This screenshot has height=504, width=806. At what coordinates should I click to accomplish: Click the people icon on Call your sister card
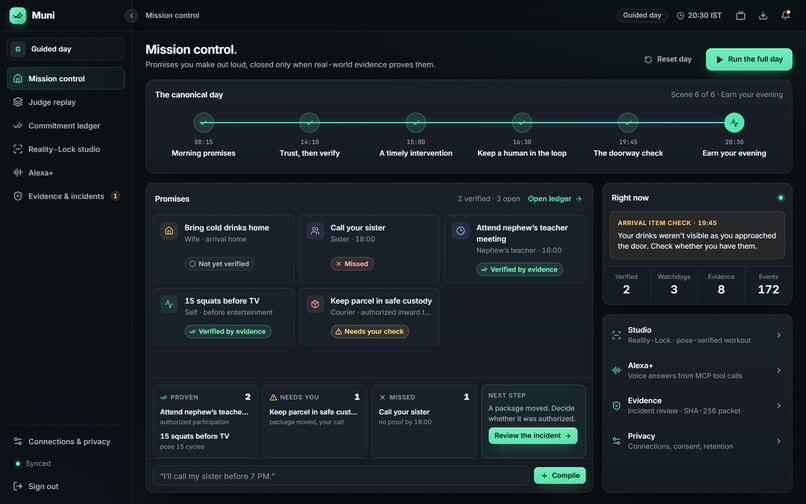[315, 231]
